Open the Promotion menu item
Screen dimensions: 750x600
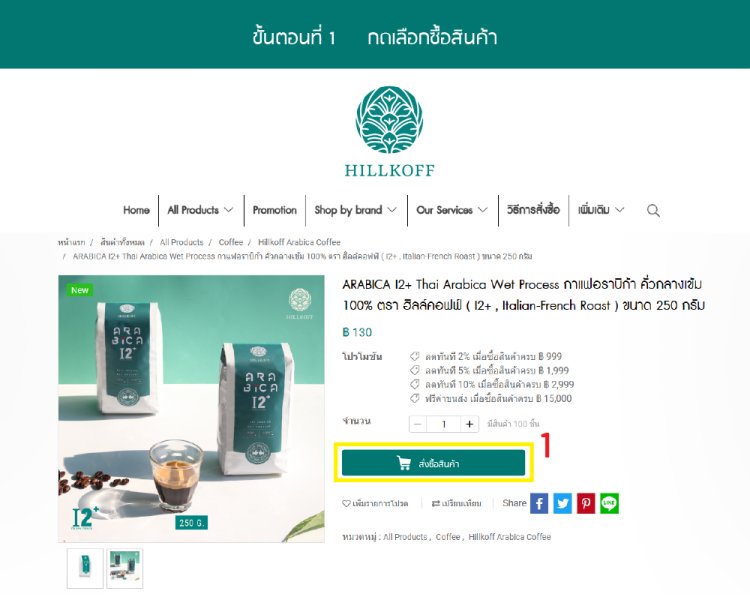click(275, 210)
